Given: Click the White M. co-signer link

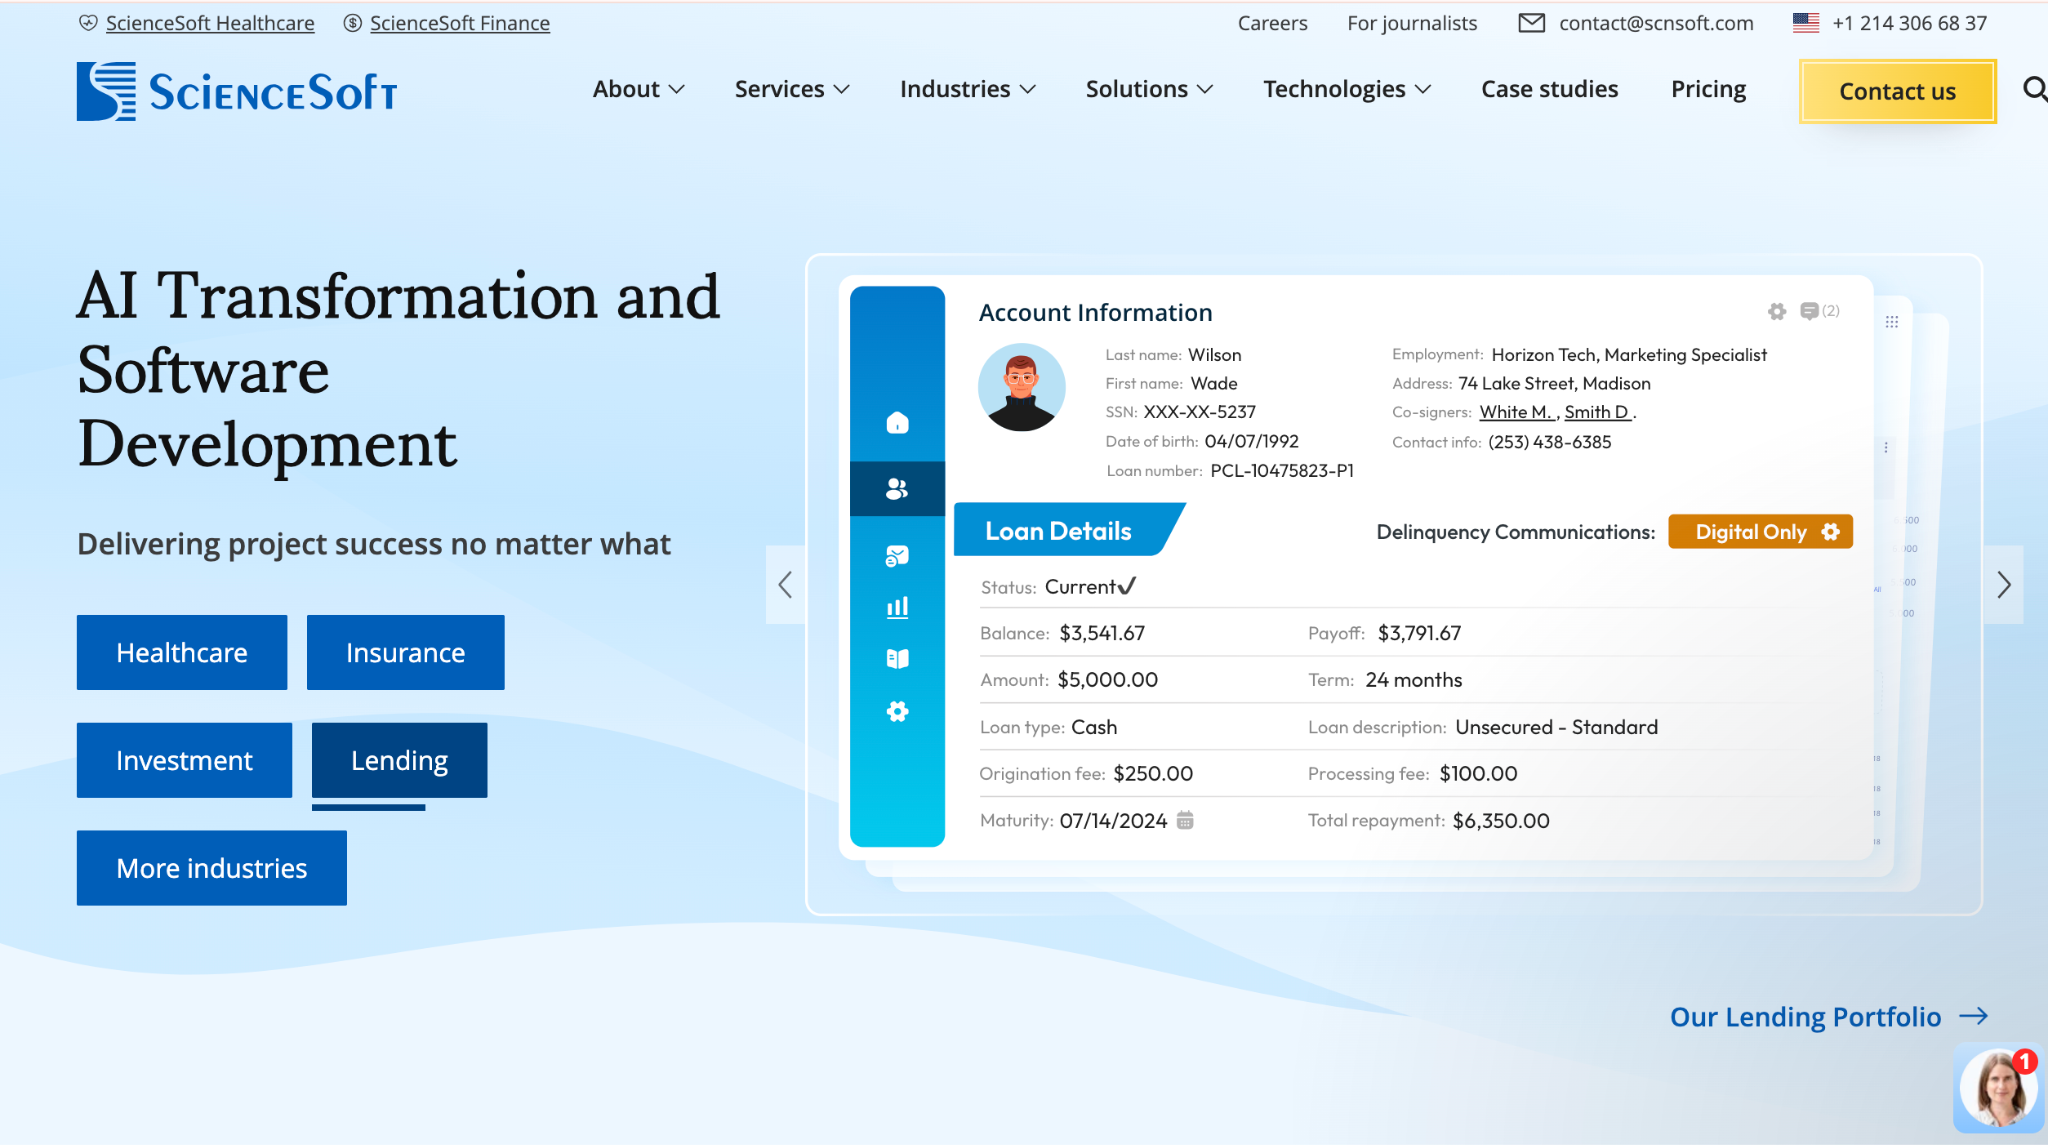Looking at the screenshot, I should pyautogui.click(x=1516, y=412).
